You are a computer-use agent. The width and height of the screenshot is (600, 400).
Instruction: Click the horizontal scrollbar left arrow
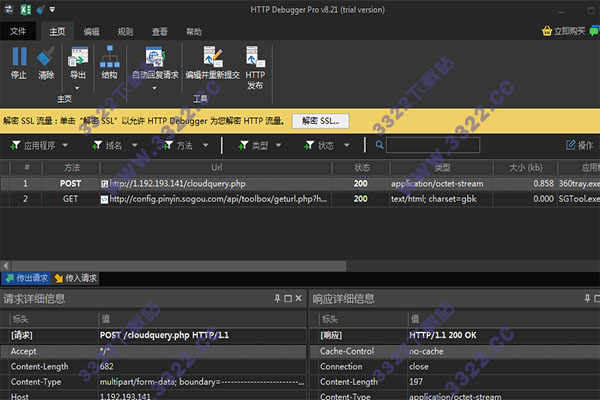pyautogui.click(x=6, y=266)
